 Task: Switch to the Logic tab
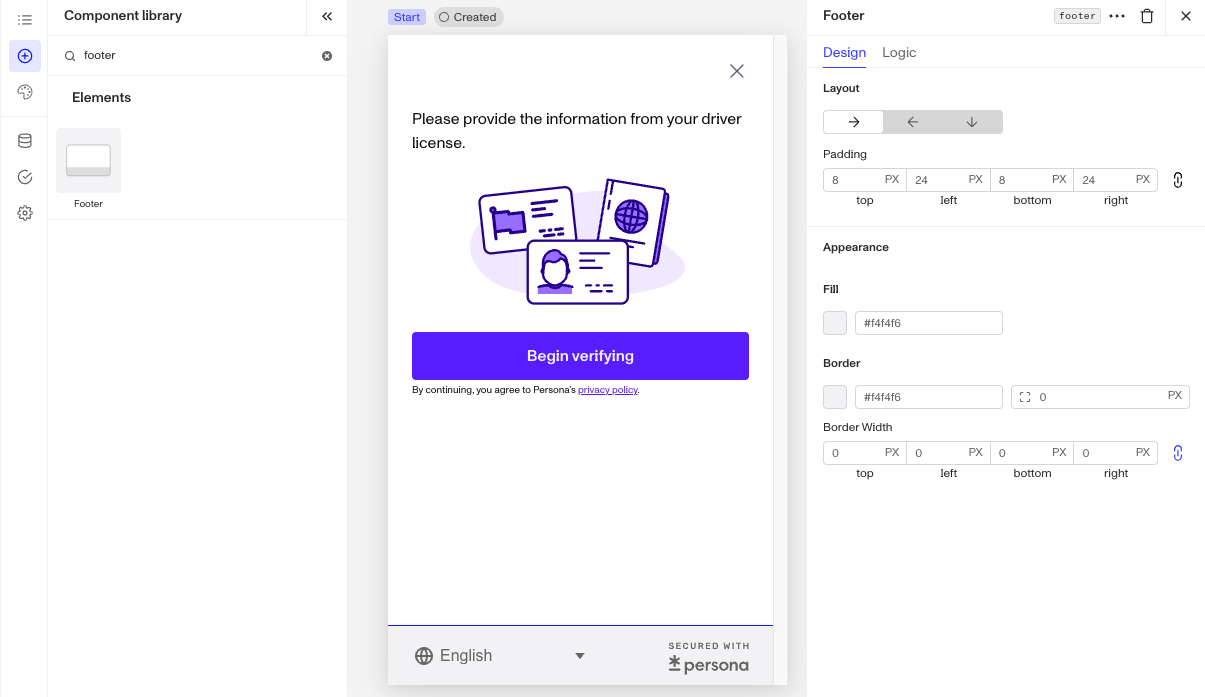click(x=899, y=52)
